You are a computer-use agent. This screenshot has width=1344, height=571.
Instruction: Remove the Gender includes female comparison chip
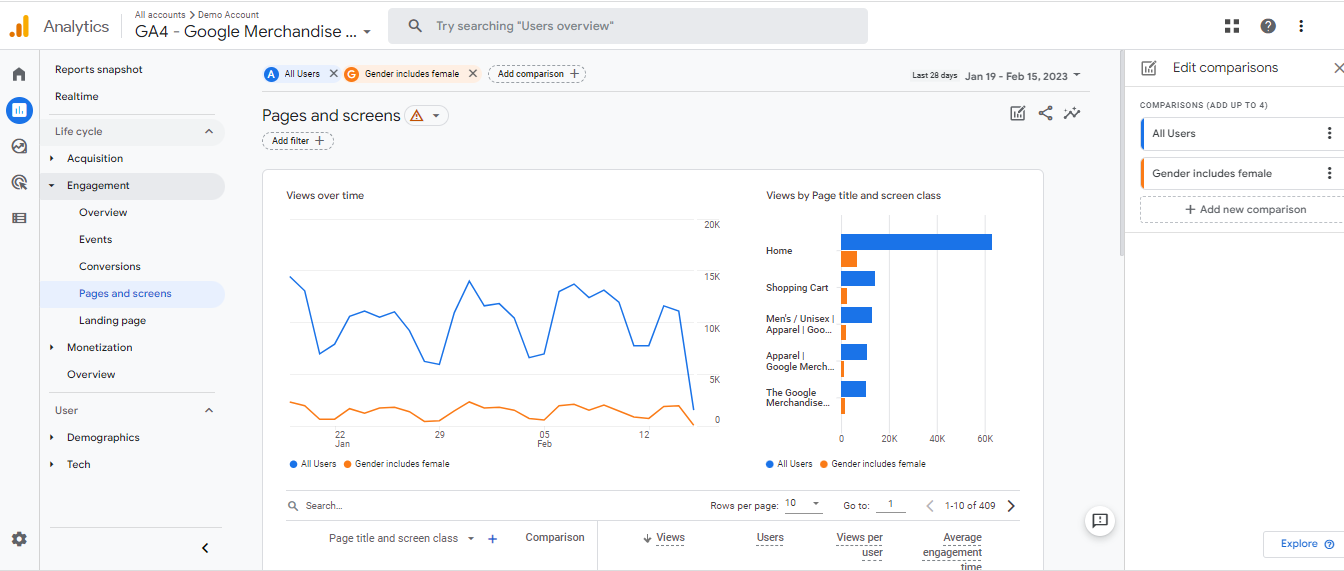coord(473,74)
